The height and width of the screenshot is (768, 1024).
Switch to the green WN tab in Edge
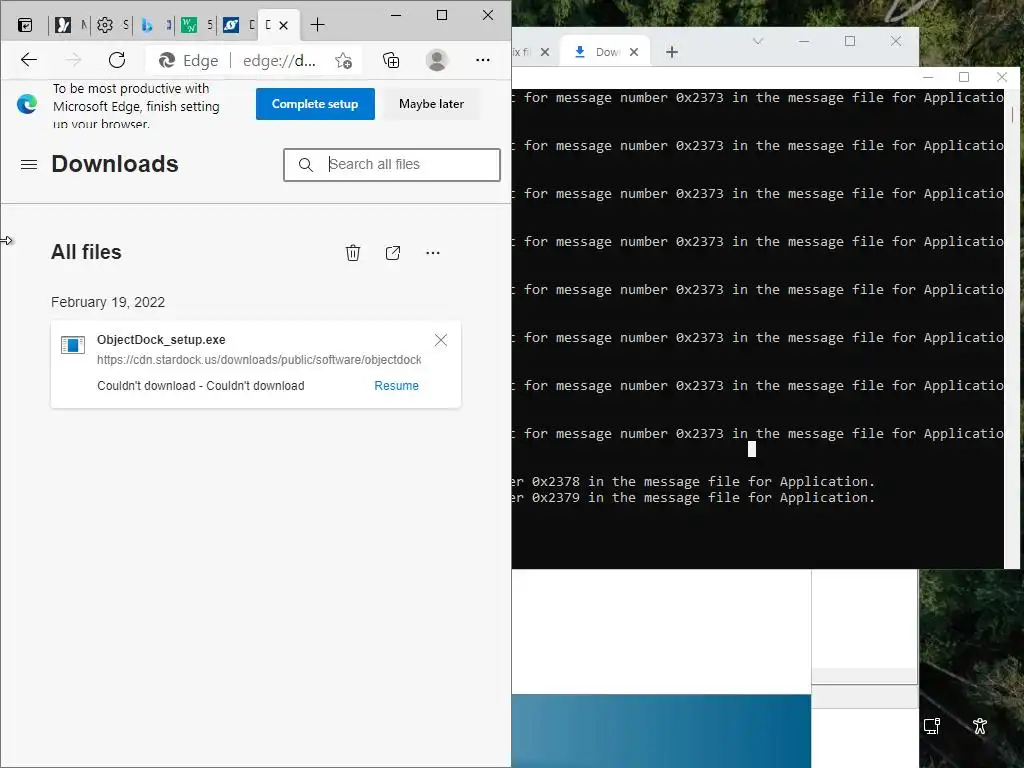coord(189,25)
